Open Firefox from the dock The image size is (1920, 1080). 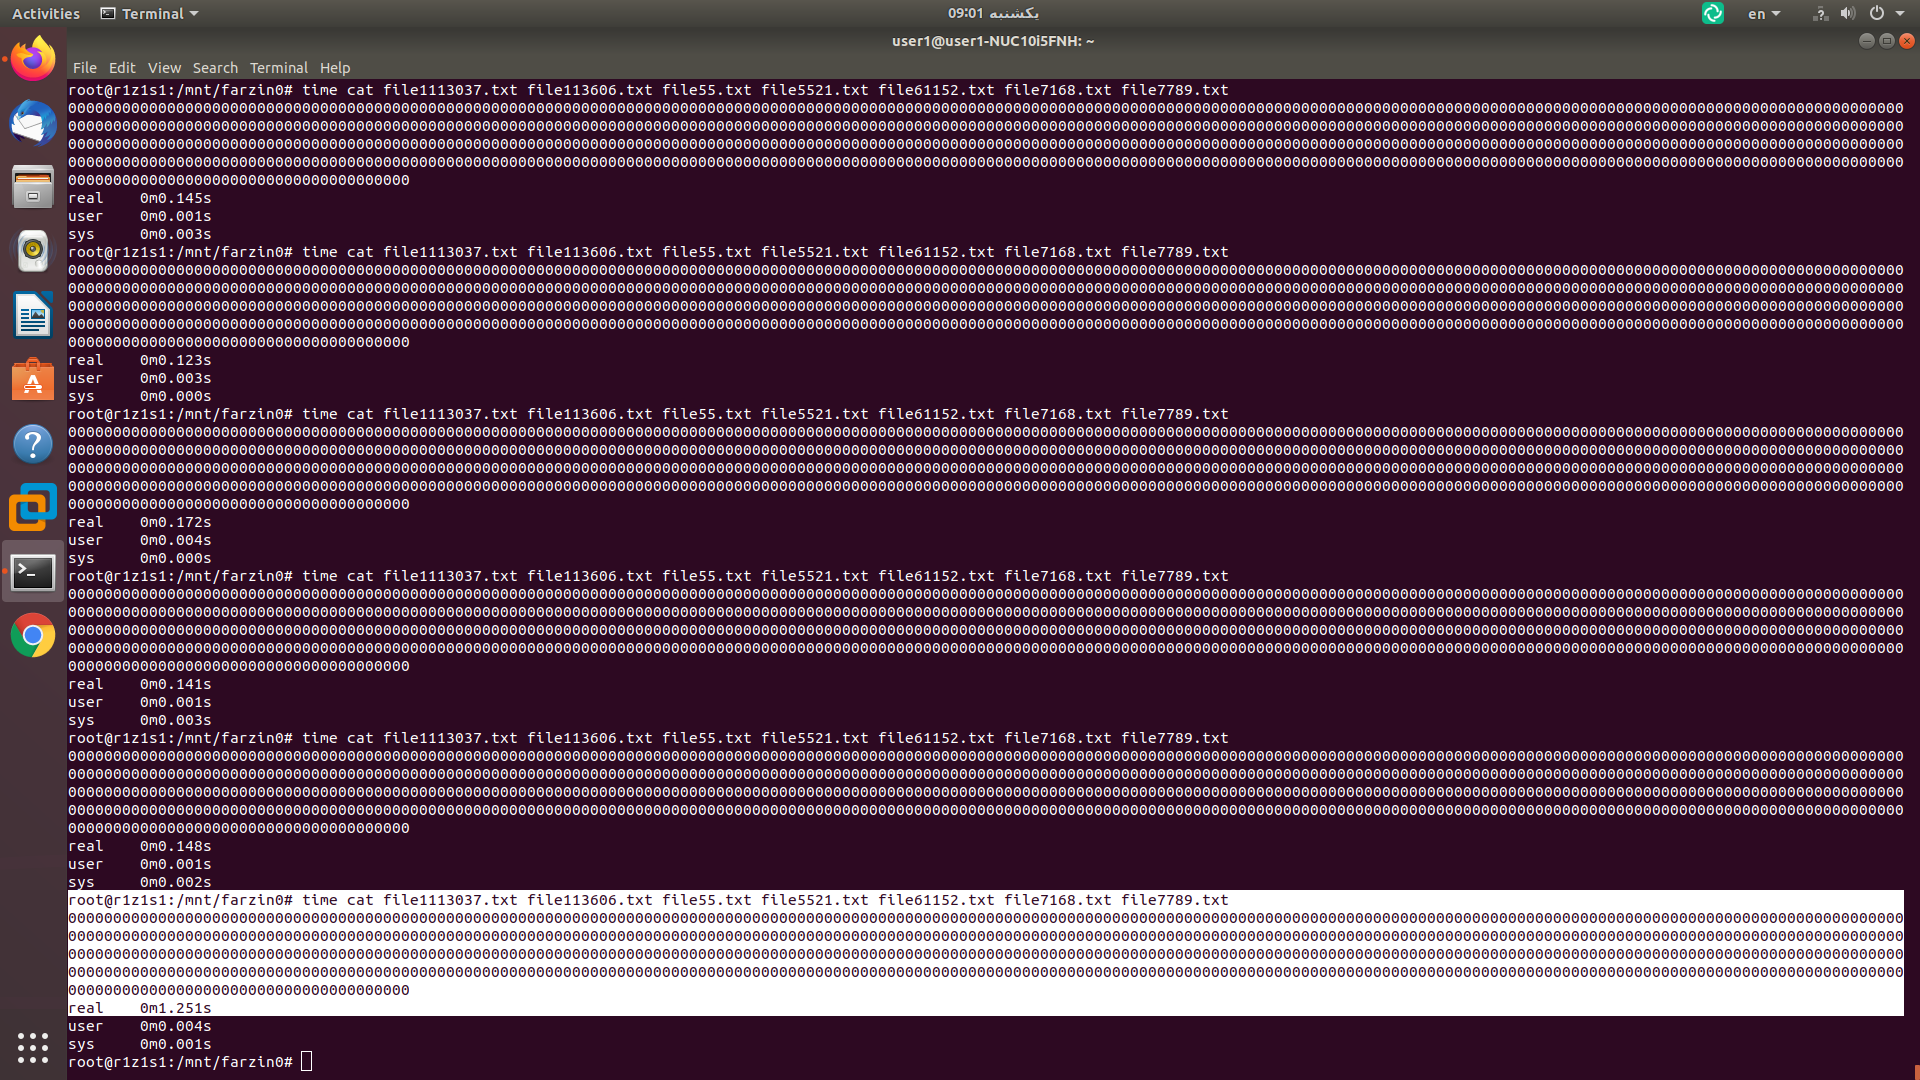[x=33, y=59]
